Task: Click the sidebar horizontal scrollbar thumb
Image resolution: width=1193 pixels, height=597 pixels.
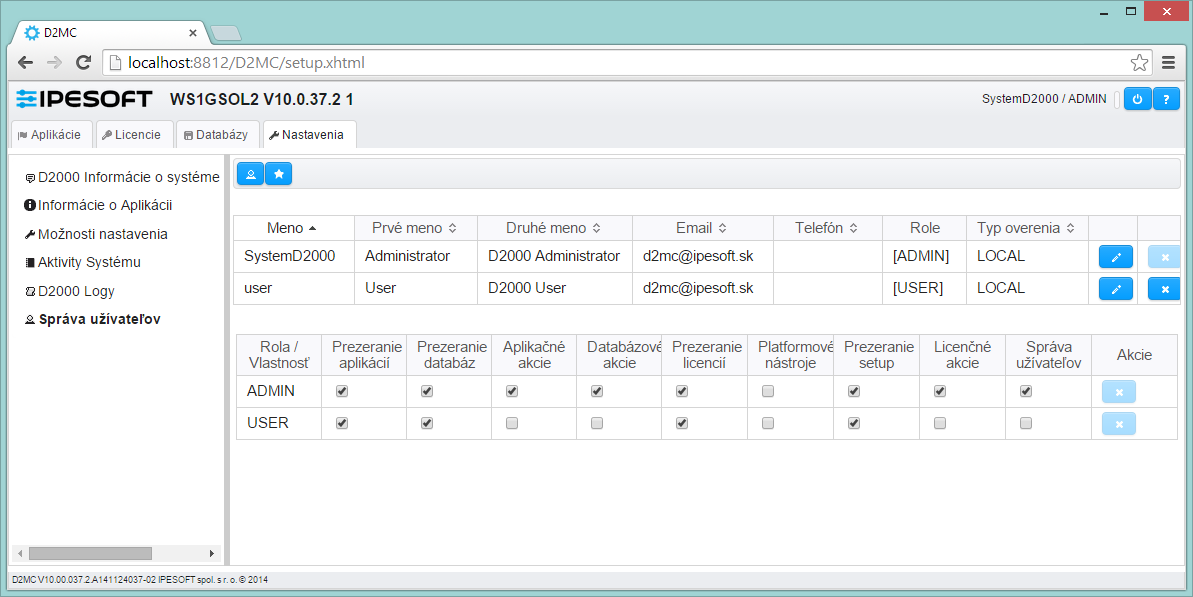Action: (x=90, y=553)
